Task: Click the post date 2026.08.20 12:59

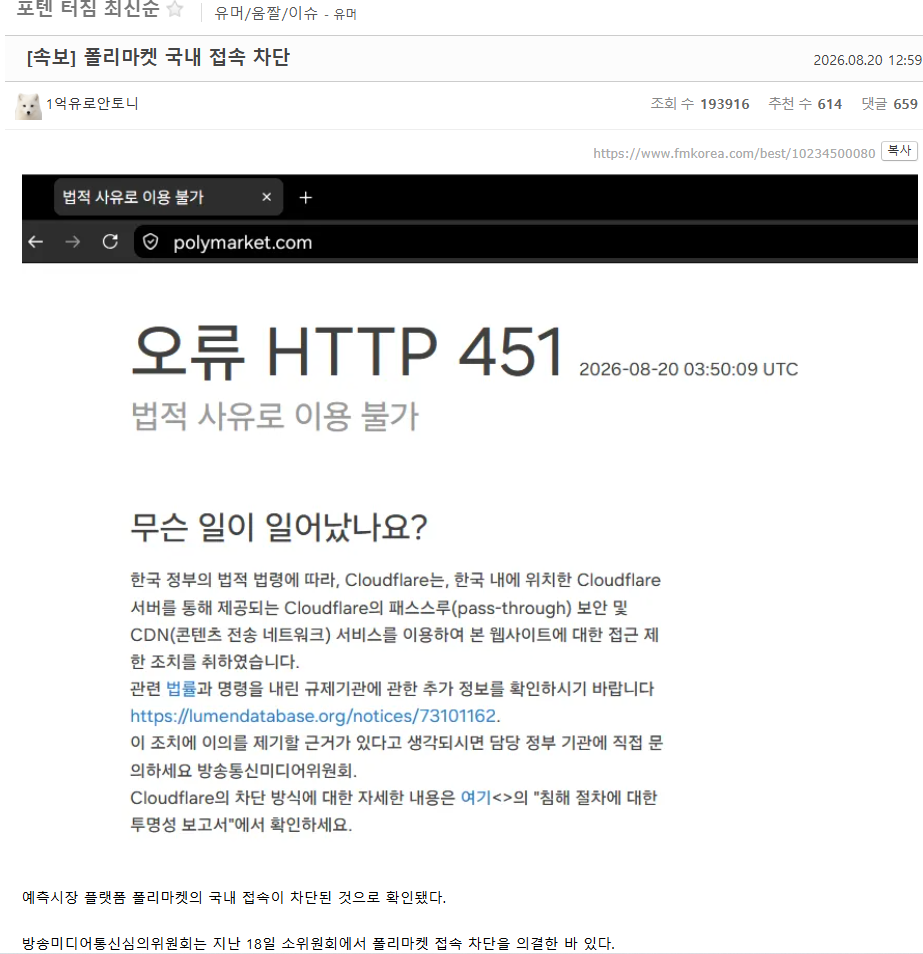Action: [867, 60]
